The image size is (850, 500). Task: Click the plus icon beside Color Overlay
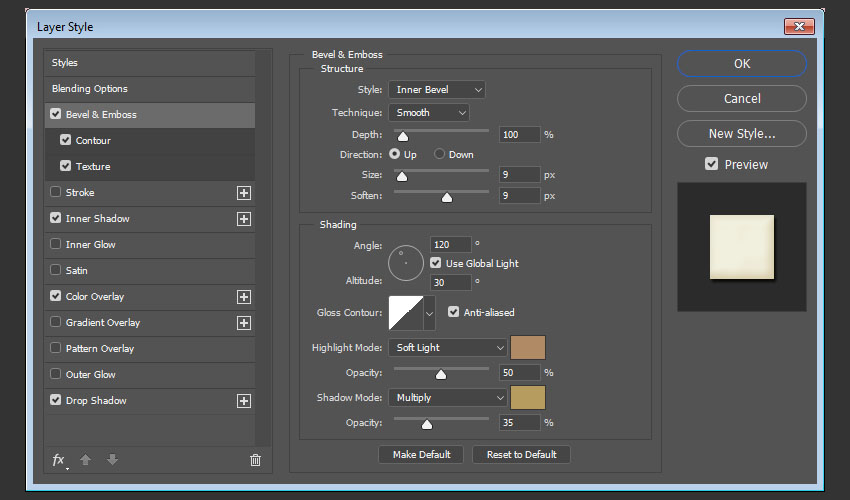tap(243, 297)
